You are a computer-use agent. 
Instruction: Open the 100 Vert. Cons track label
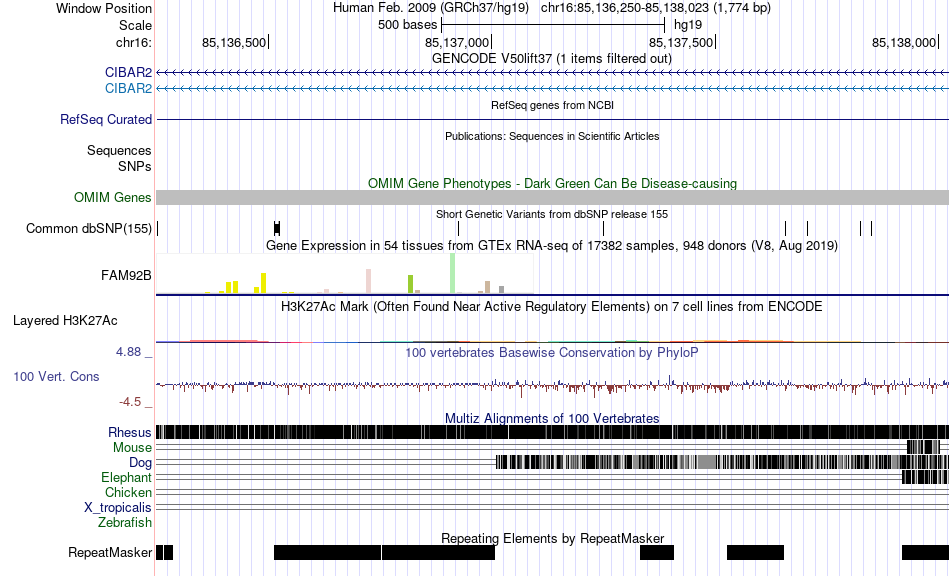point(56,377)
